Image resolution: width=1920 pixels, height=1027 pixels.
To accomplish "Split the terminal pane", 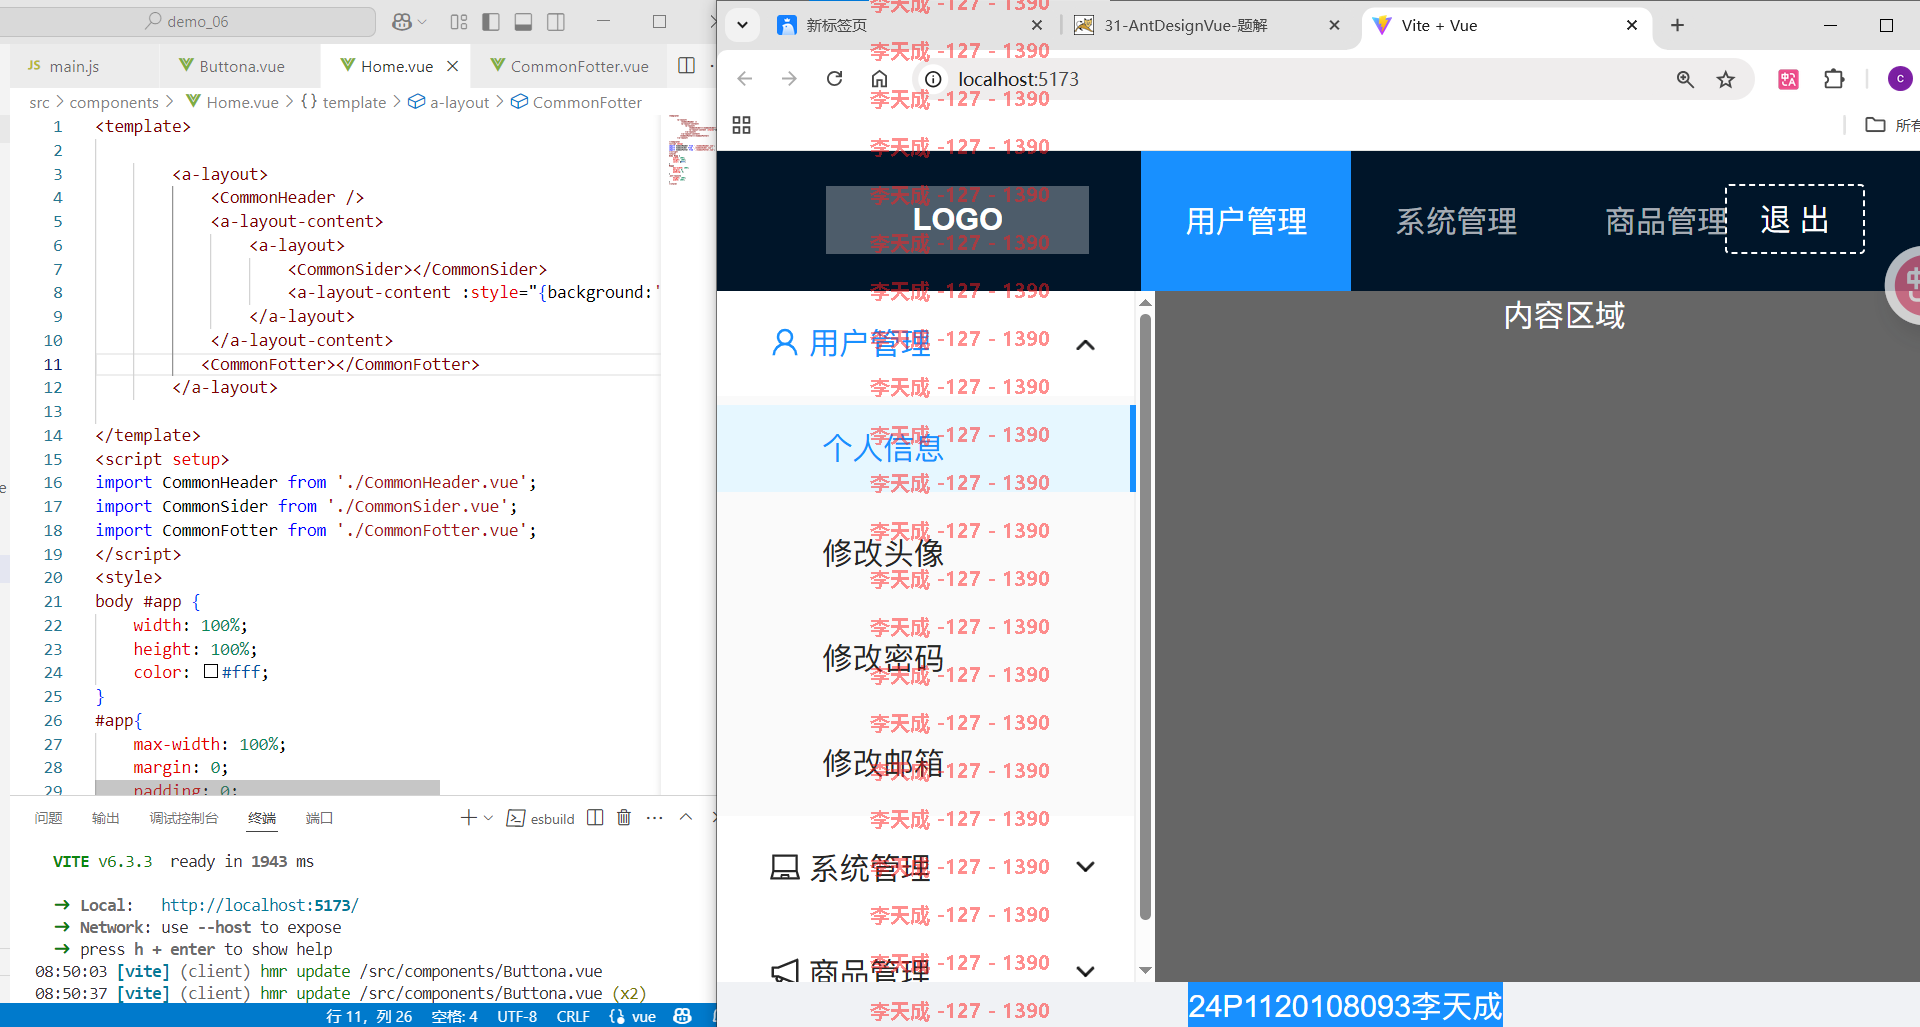I will click(x=595, y=818).
